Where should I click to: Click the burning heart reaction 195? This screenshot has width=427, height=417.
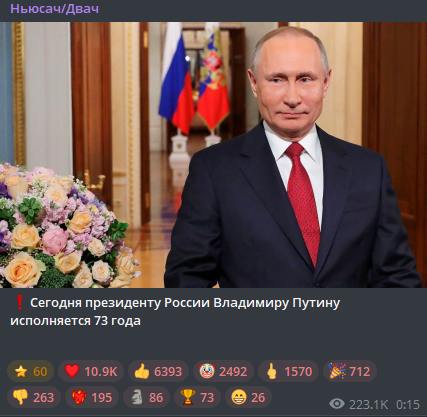(92, 397)
